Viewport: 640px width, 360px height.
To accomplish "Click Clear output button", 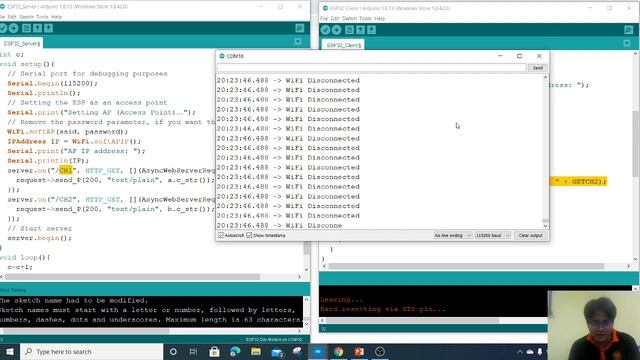I will [530, 236].
